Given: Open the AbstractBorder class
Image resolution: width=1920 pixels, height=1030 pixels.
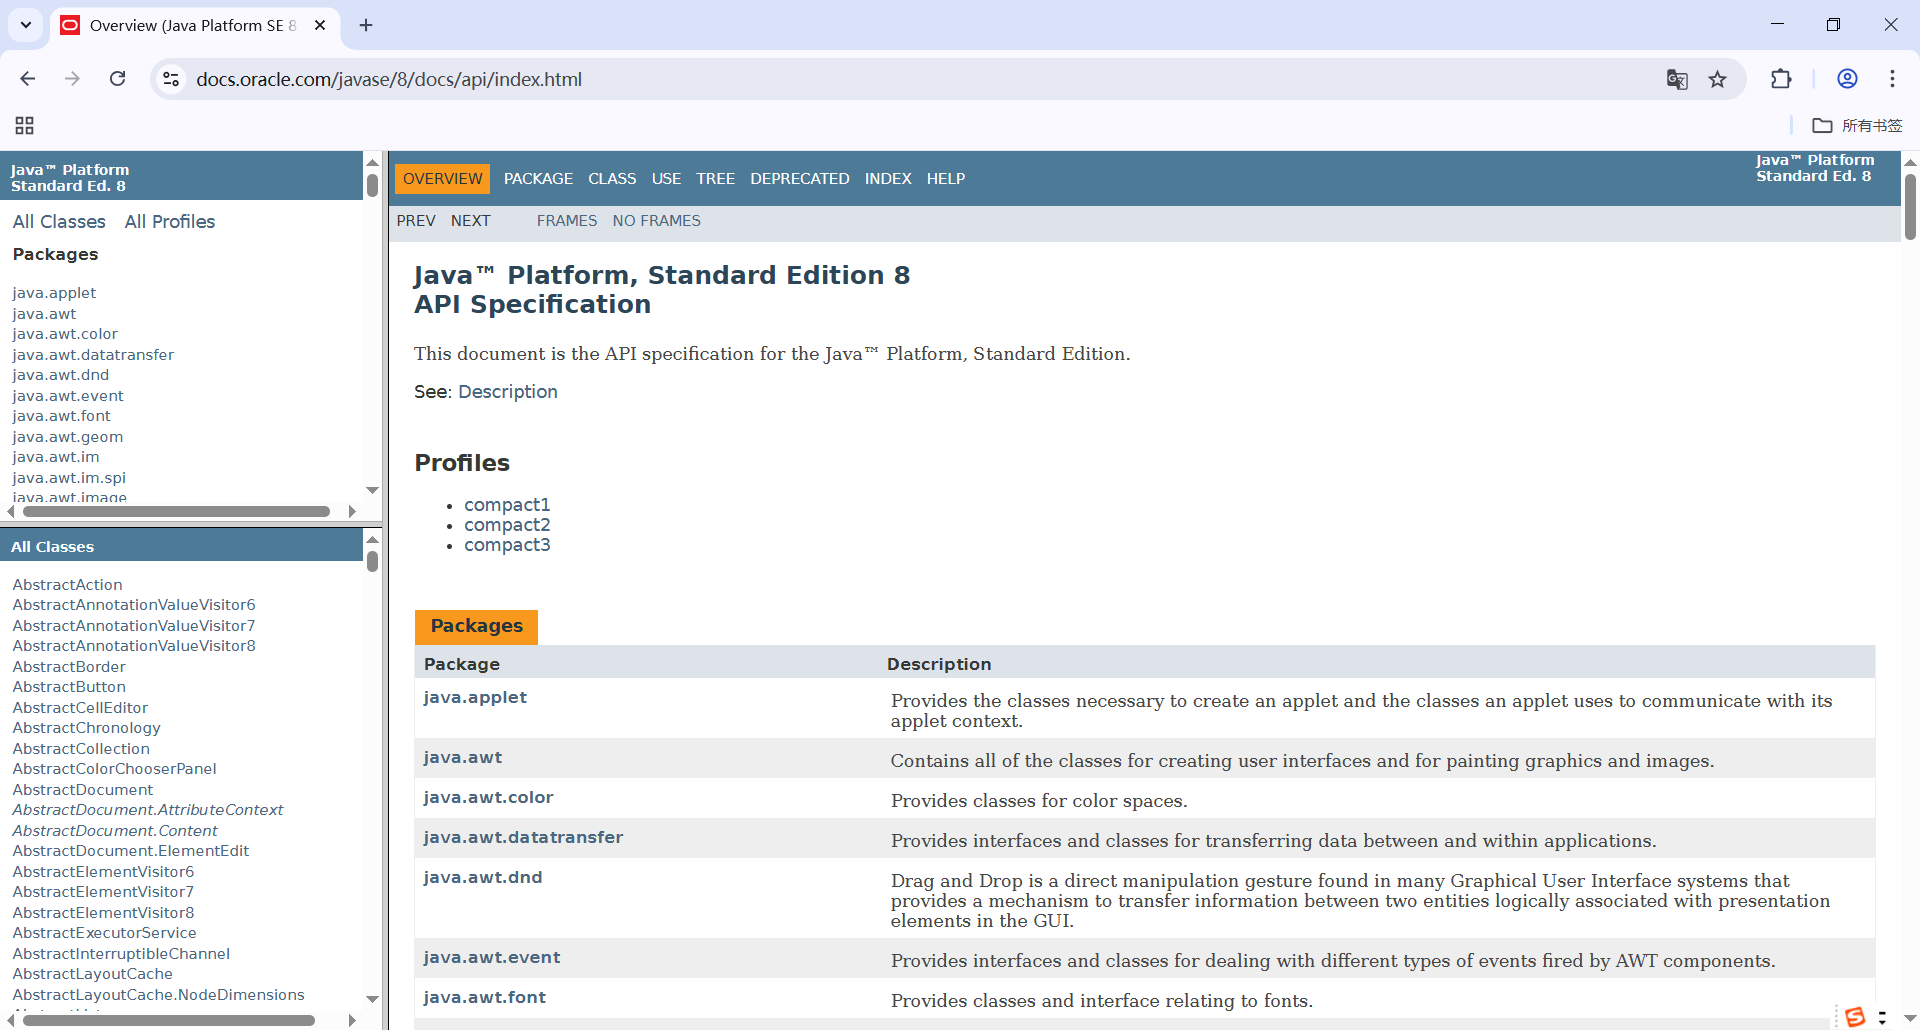Looking at the screenshot, I should click(x=69, y=666).
